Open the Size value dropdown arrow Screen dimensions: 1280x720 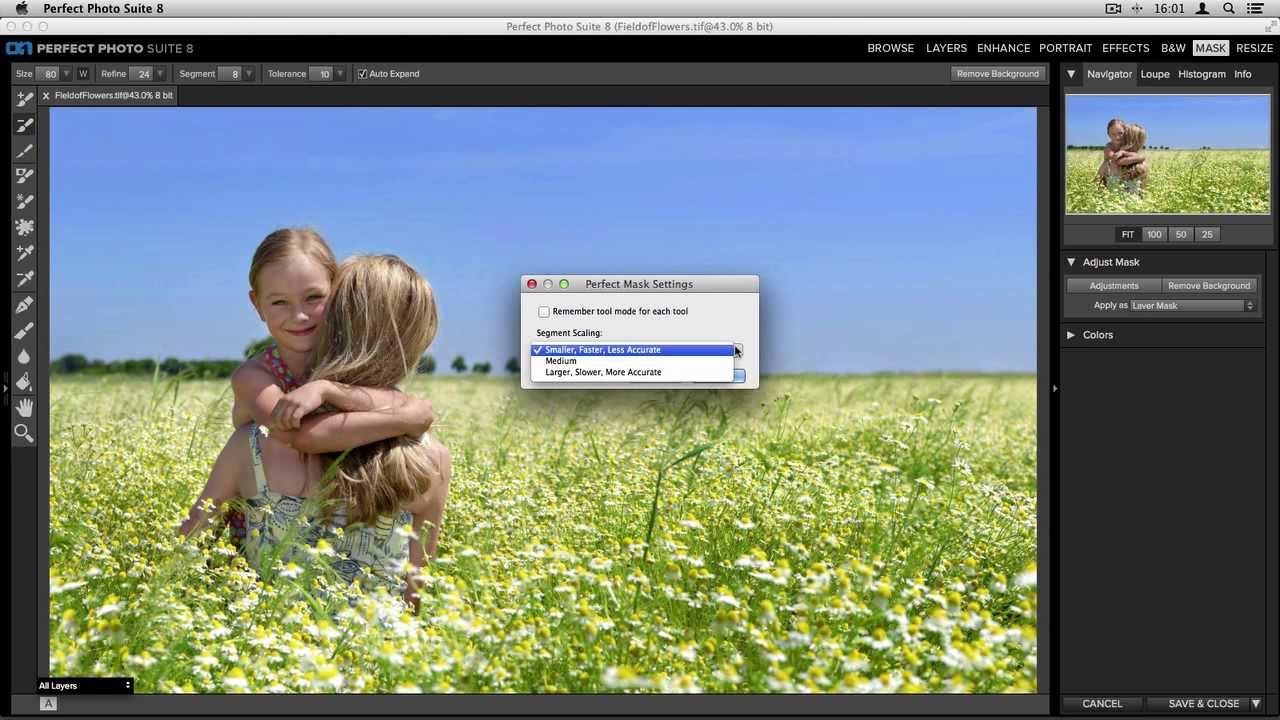tap(67, 74)
